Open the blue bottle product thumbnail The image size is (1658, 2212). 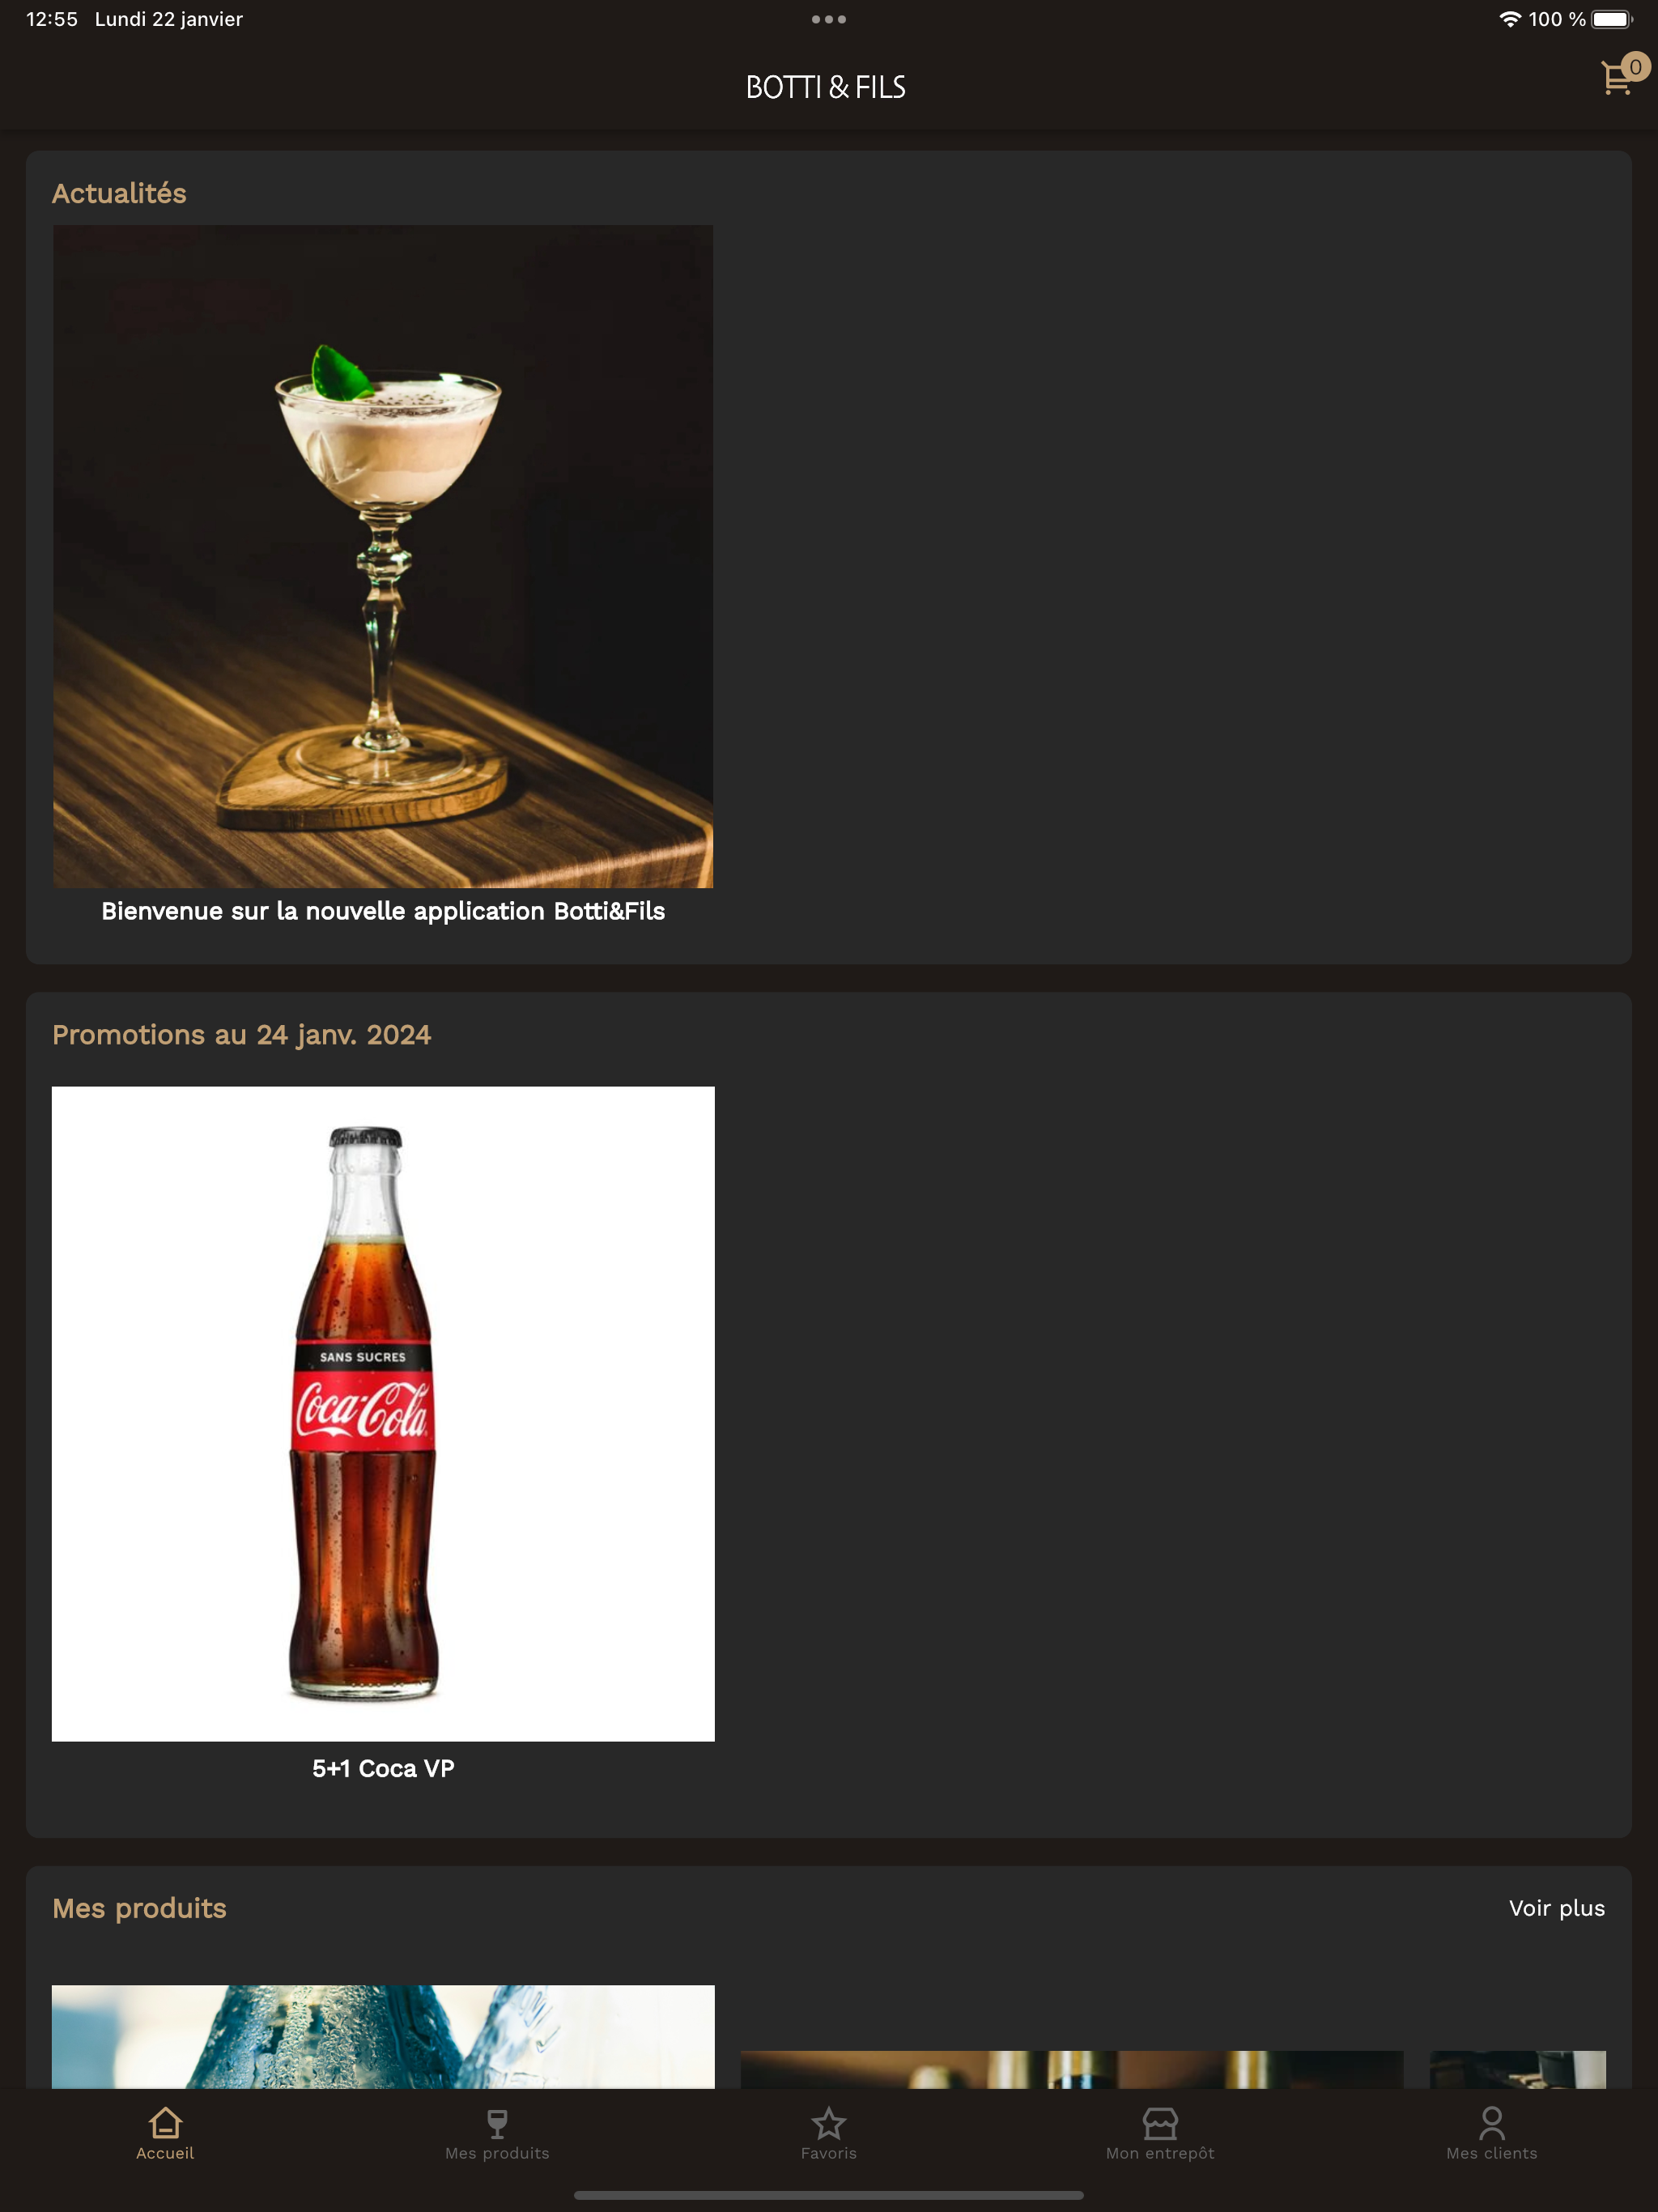click(x=383, y=2036)
